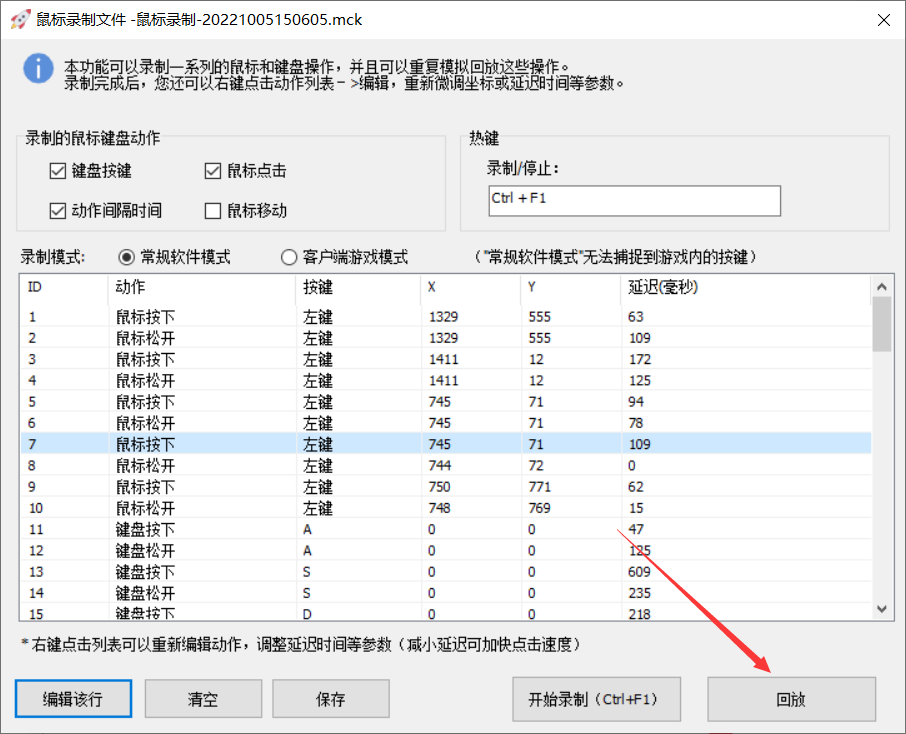Click the rocket app icon in title bar
Screen dimensions: 906x734
click(x=20, y=19)
